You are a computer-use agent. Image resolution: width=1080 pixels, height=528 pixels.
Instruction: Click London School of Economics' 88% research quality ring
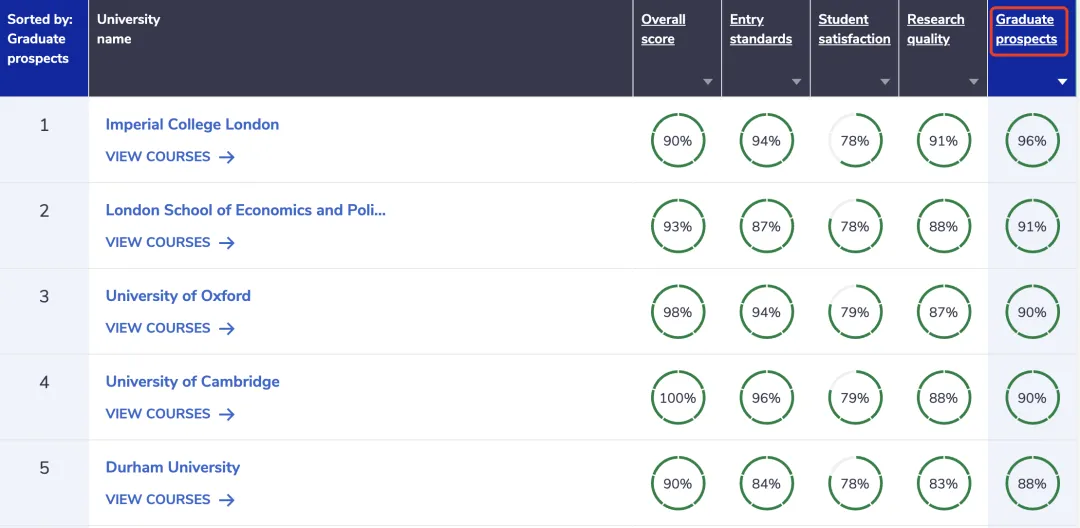(943, 227)
